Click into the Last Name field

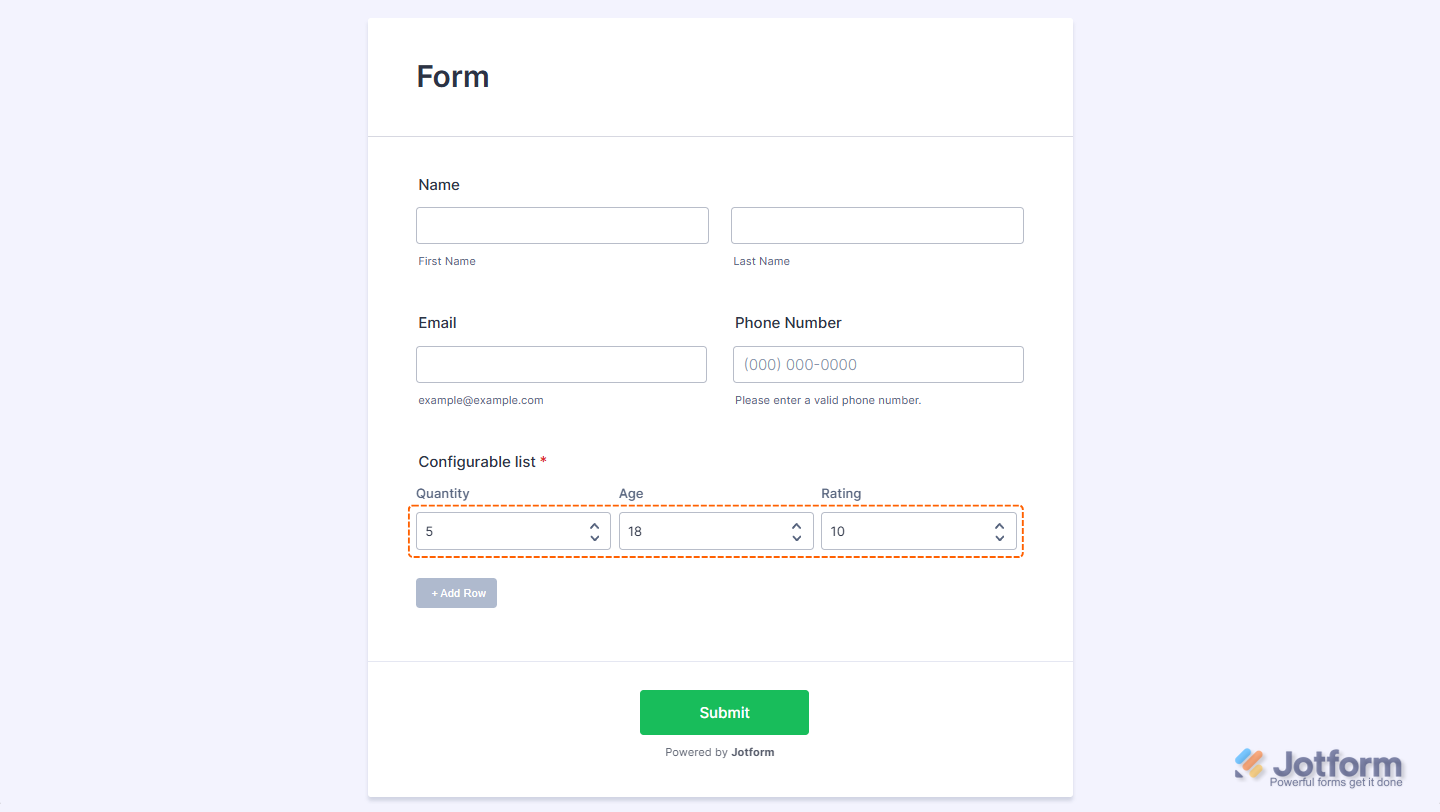877,225
